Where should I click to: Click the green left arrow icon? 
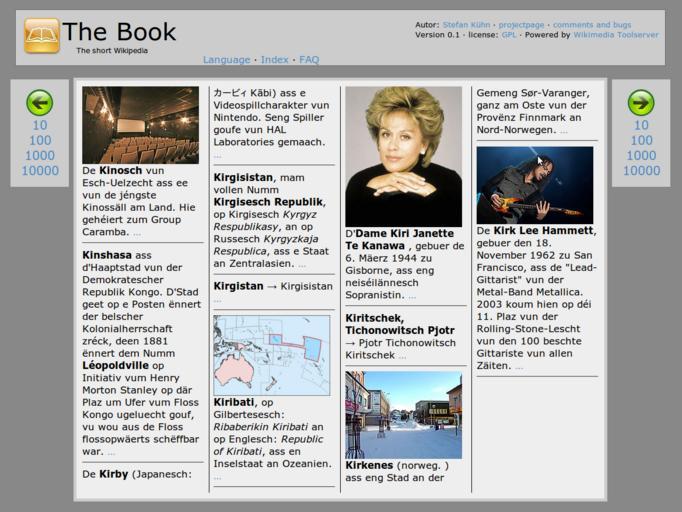pyautogui.click(x=40, y=102)
